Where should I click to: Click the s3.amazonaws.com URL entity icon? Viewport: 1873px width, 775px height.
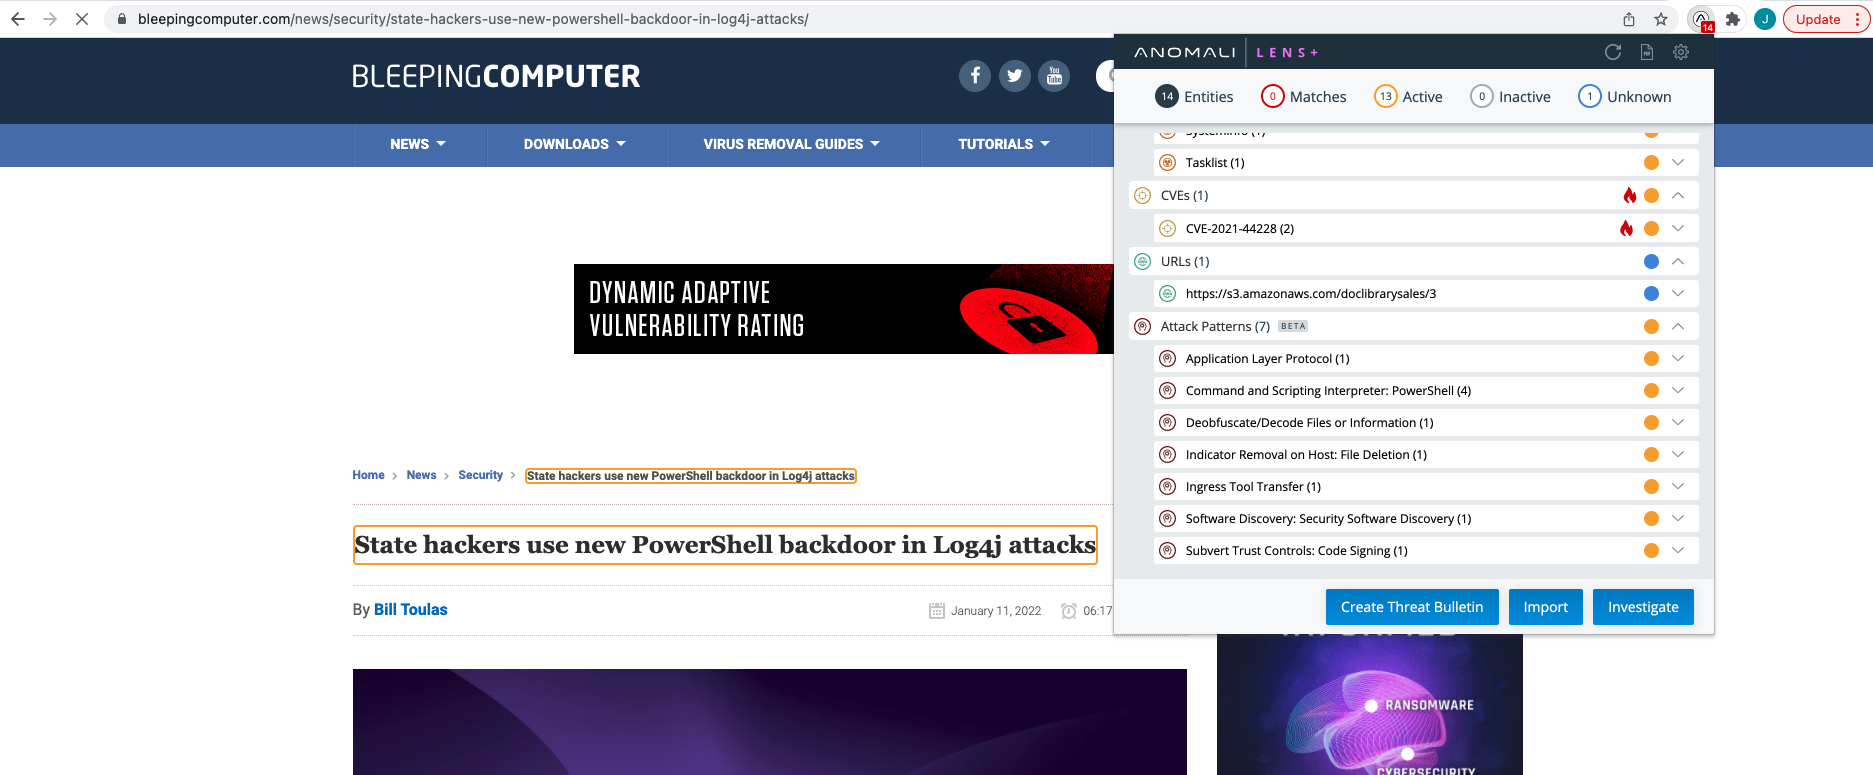1167,293
